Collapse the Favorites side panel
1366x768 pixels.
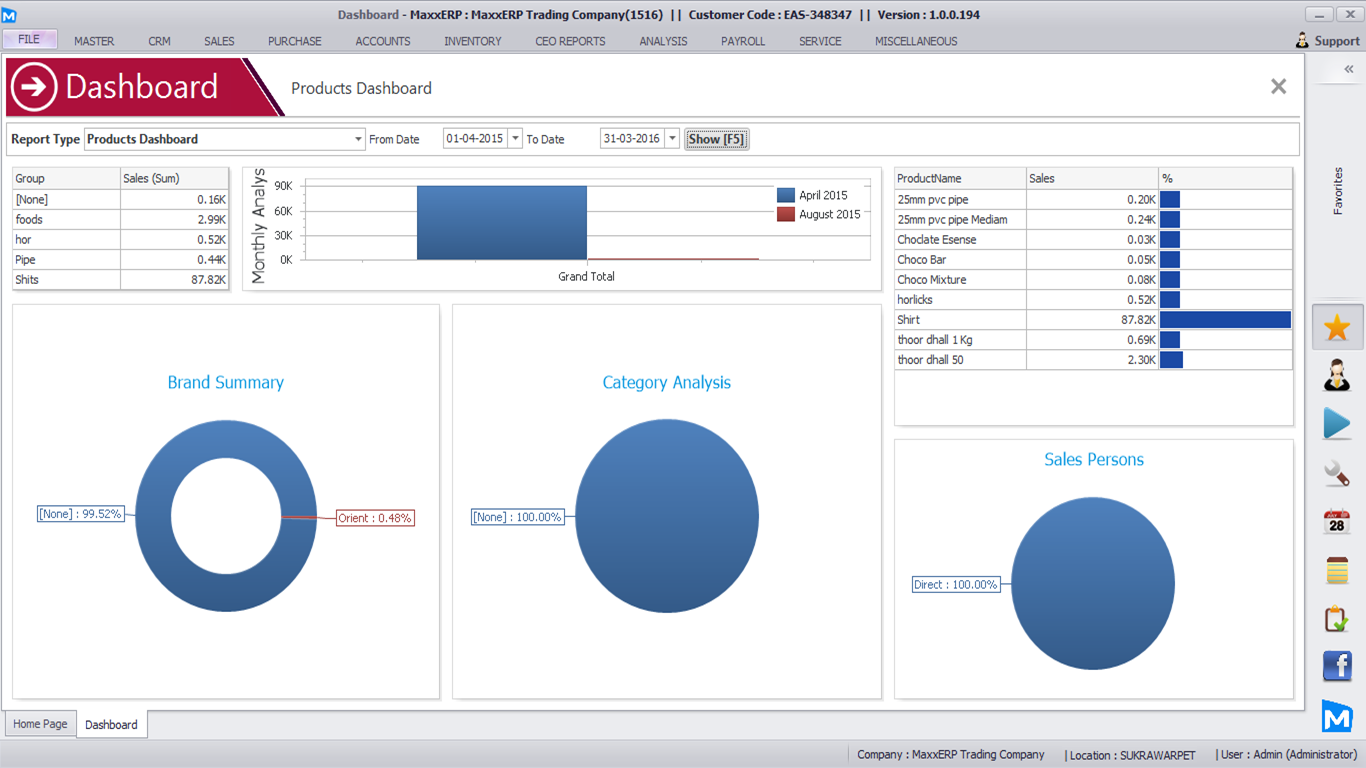point(1348,69)
